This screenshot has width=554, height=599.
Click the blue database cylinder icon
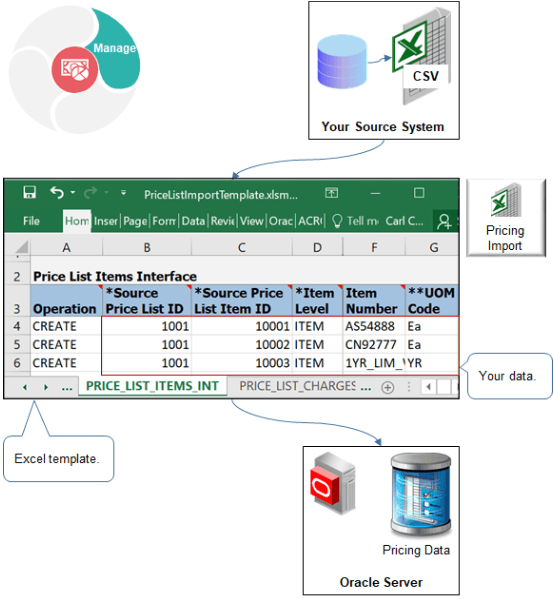[342, 62]
